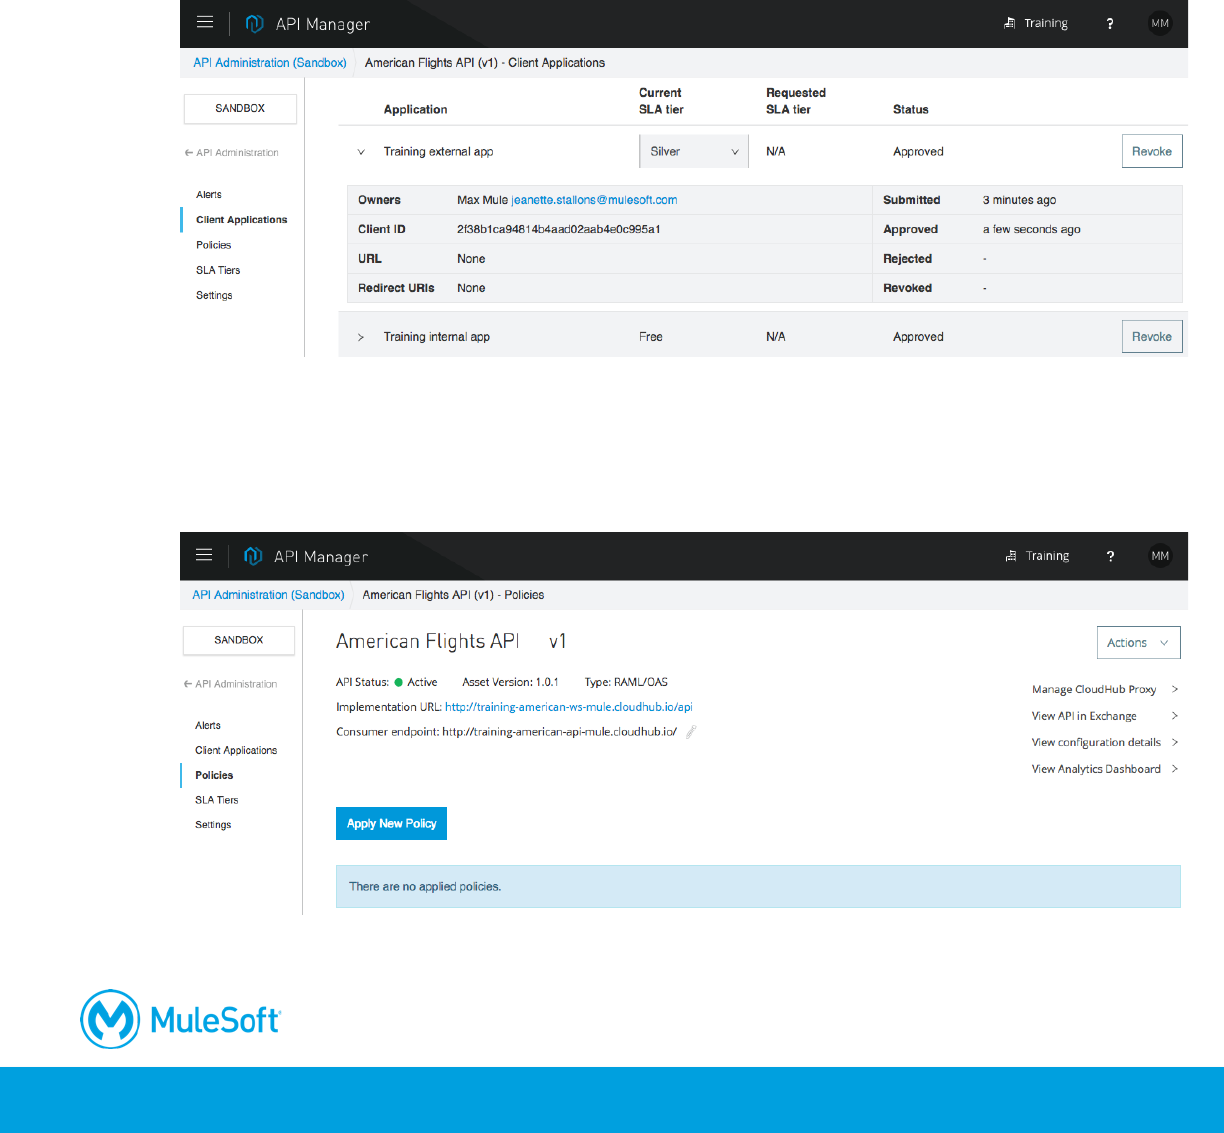
Task: Select Client Applications in Policies window sidebar
Action: tap(236, 750)
